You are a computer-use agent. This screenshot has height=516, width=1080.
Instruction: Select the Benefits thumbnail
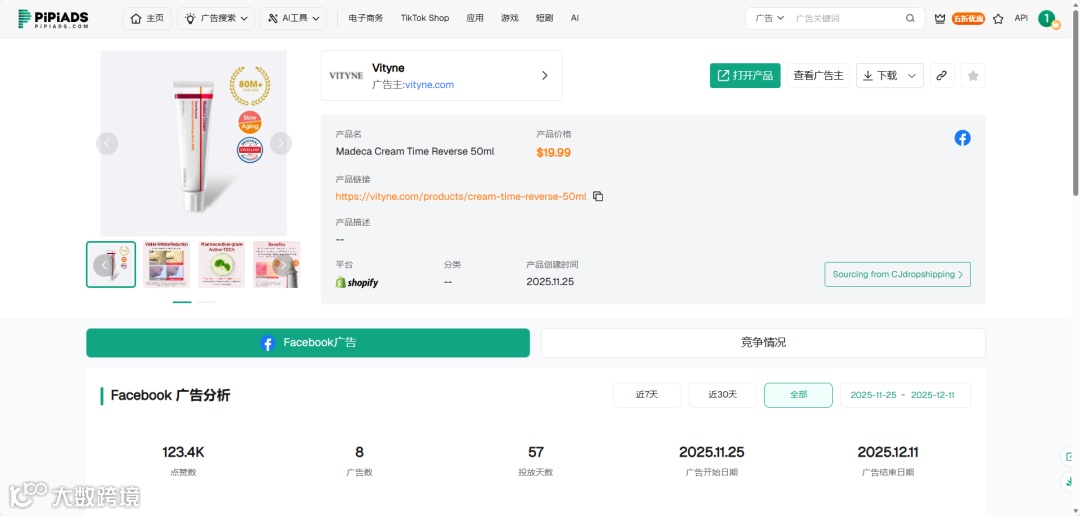276,265
